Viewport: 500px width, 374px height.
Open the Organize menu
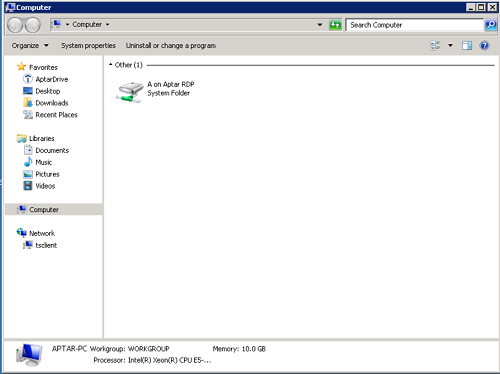coord(30,45)
